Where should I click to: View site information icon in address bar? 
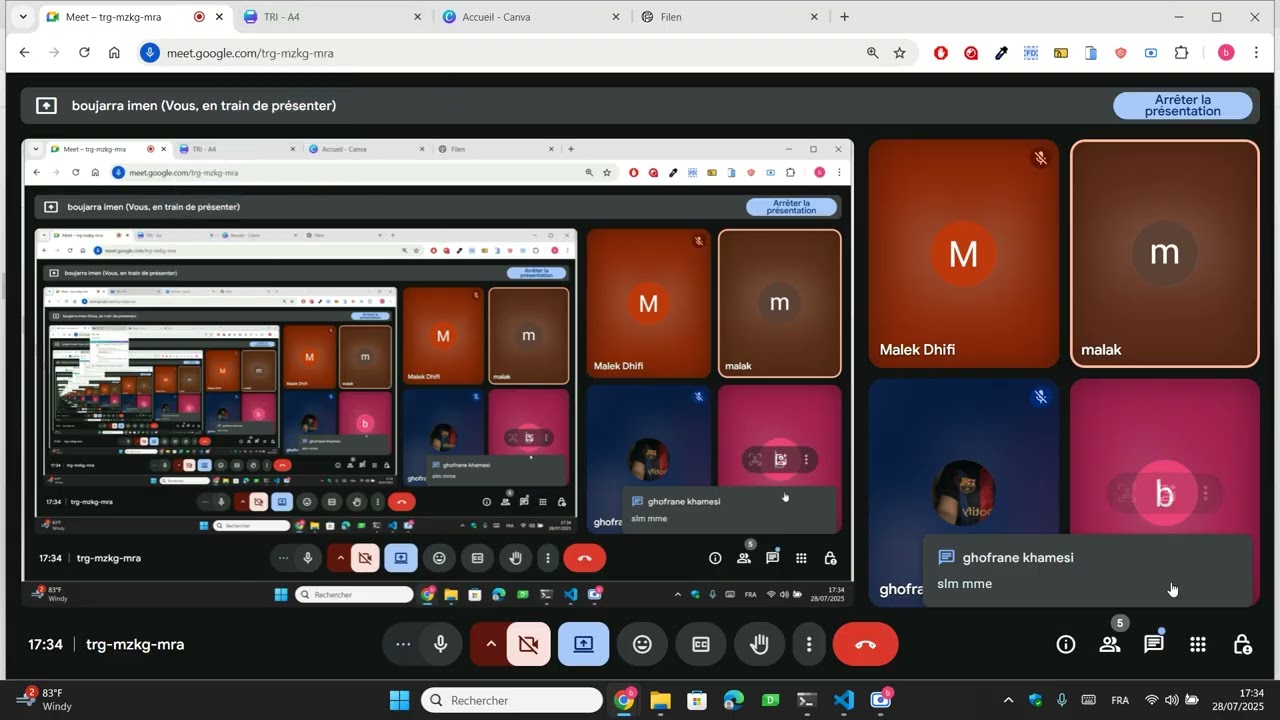(150, 53)
